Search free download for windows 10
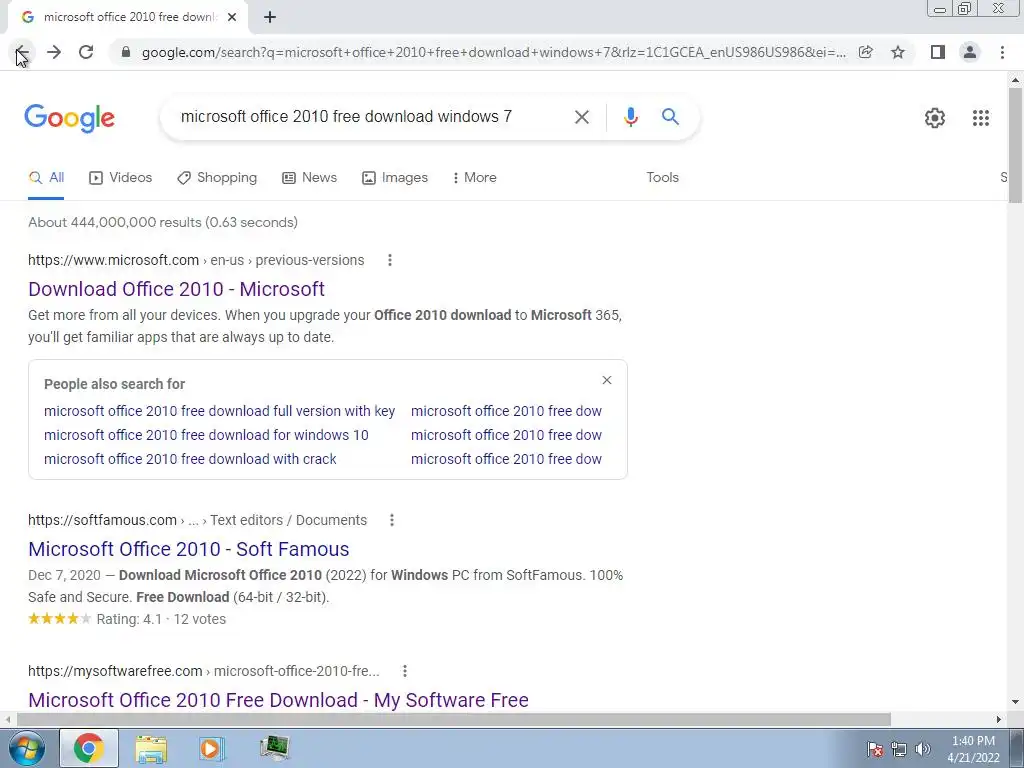The image size is (1024, 768). 206,435
